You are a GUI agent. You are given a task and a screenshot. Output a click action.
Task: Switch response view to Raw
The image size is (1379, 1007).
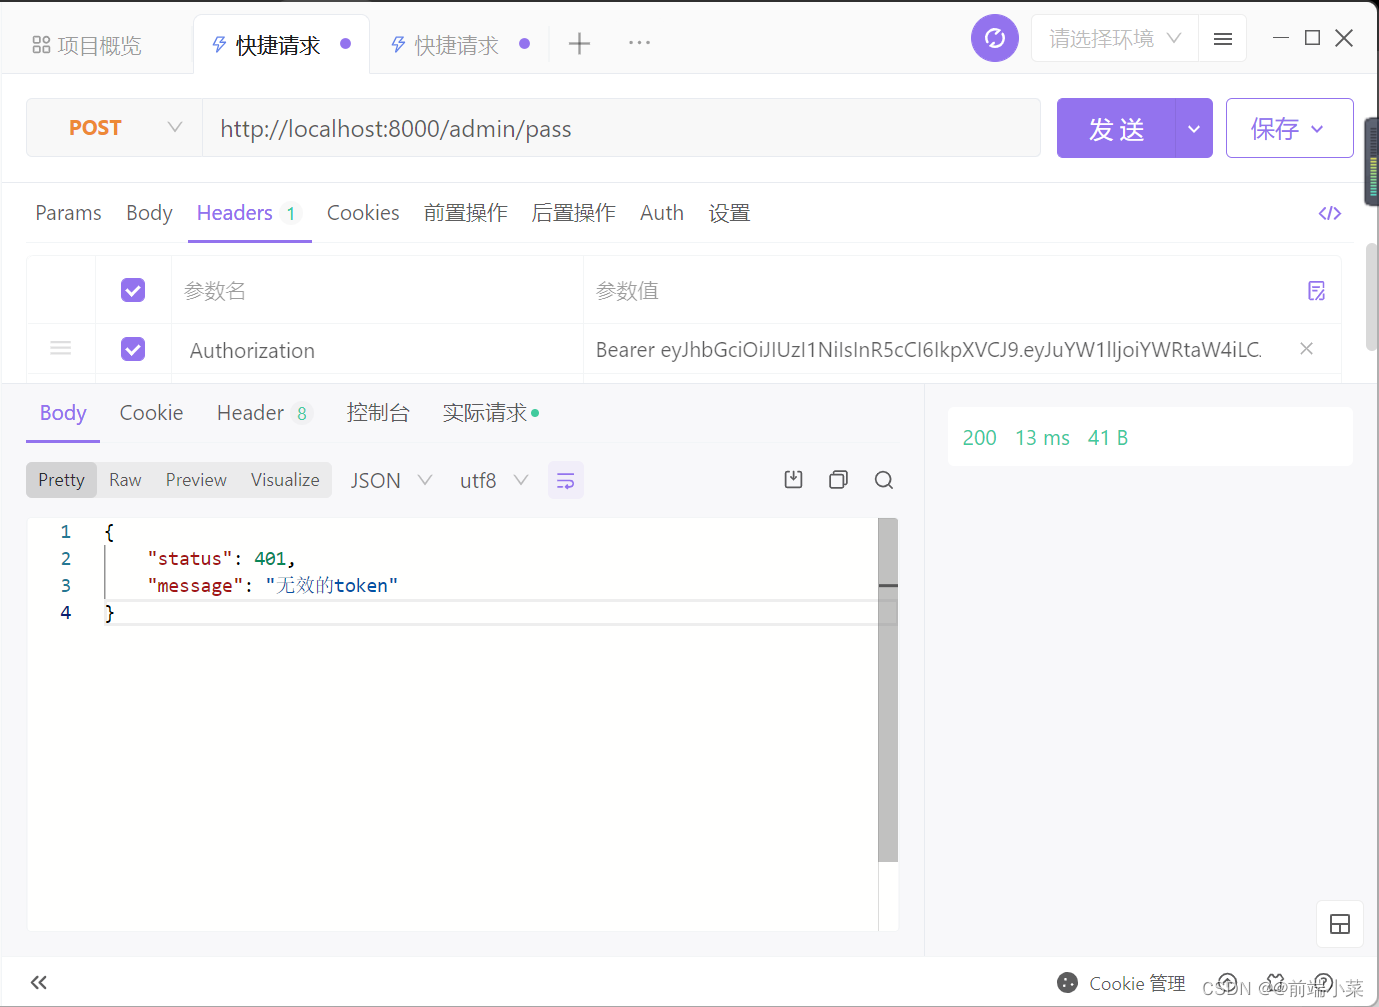[124, 480]
